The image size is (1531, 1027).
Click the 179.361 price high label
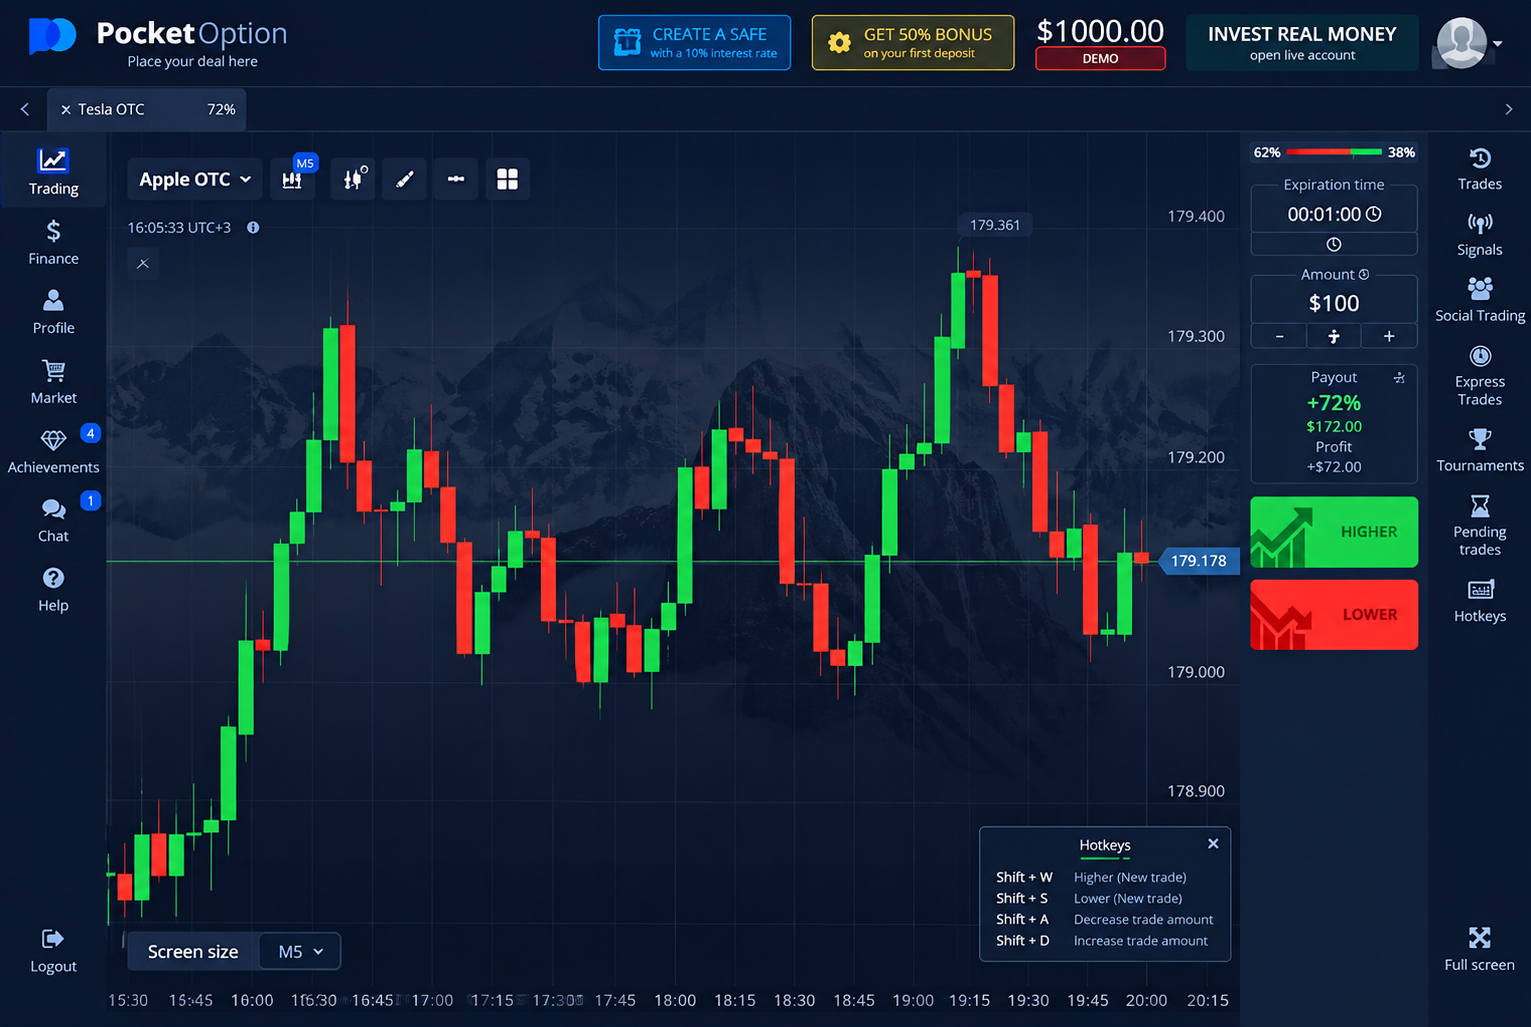click(994, 225)
